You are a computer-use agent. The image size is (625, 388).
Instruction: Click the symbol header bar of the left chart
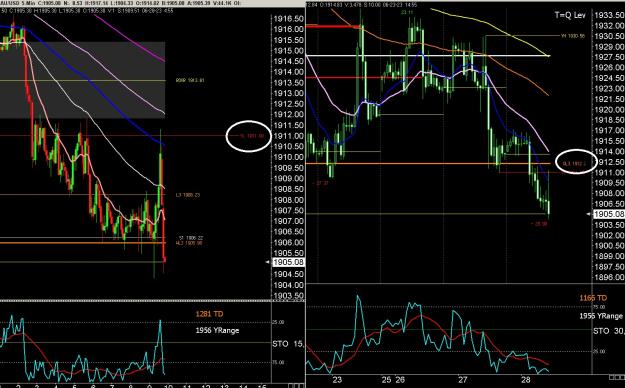click(x=153, y=3)
